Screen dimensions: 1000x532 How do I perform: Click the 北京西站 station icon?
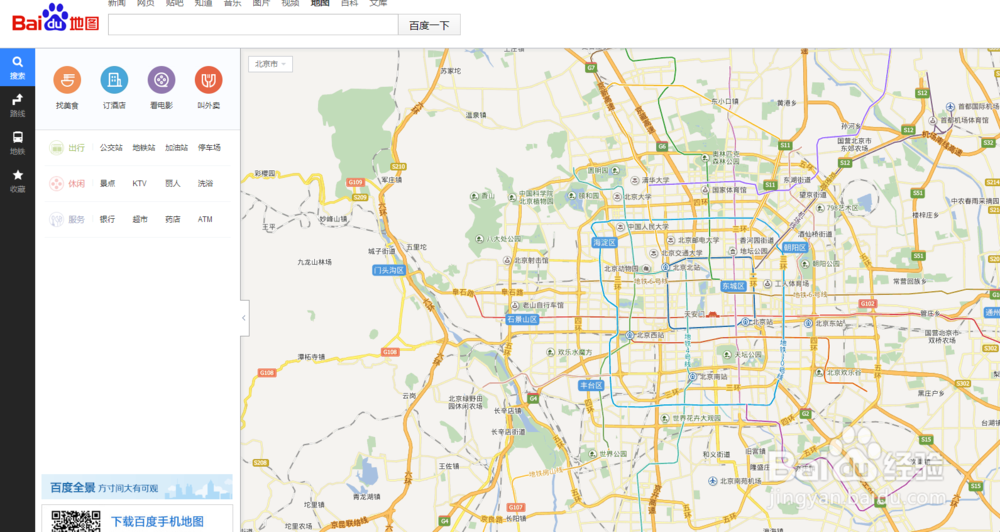point(629,335)
